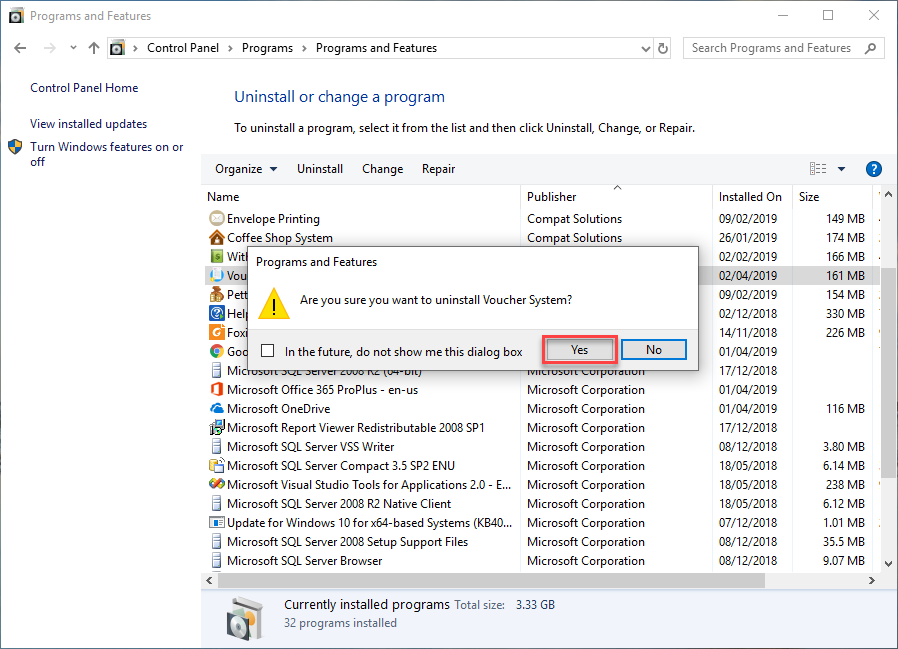Select the Microsoft OneDrive row name
Screen dimensions: 898x649
pos(278,408)
